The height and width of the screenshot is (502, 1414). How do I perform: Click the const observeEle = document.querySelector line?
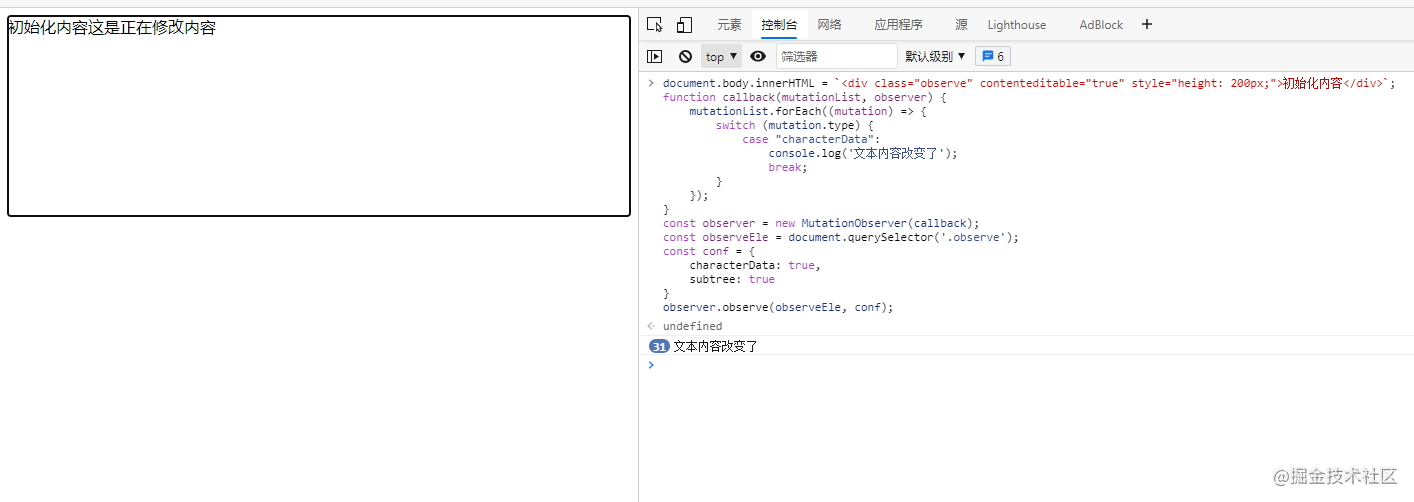coord(841,237)
